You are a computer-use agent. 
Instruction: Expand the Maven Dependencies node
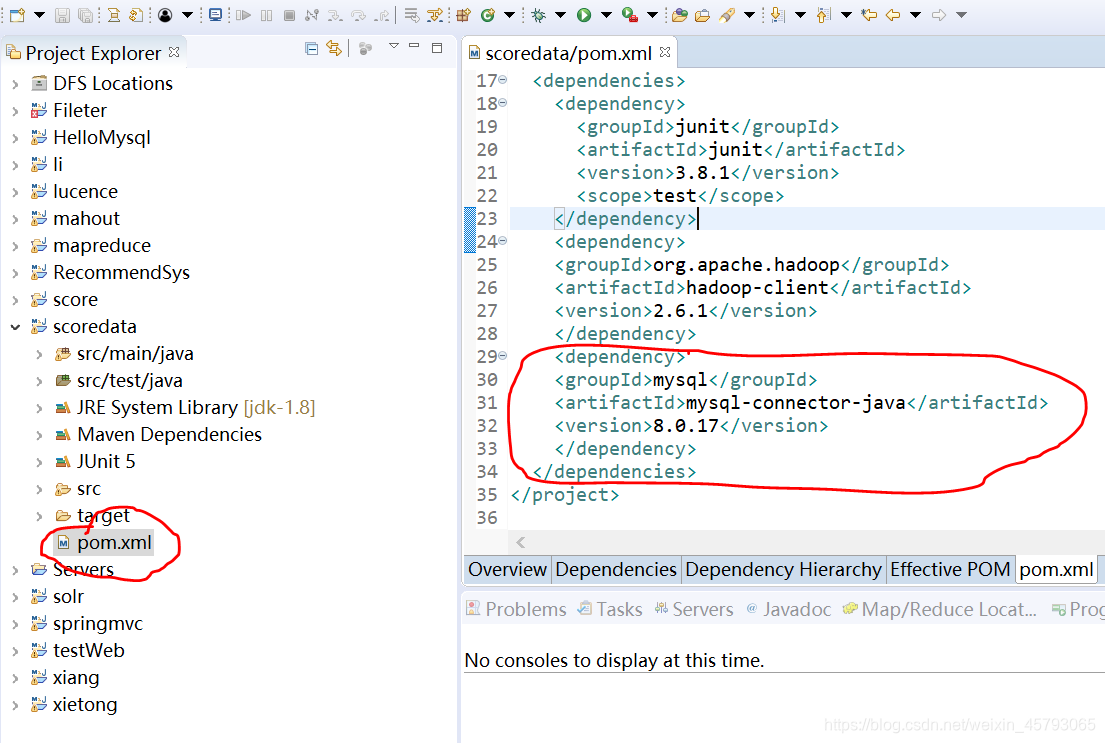39,435
